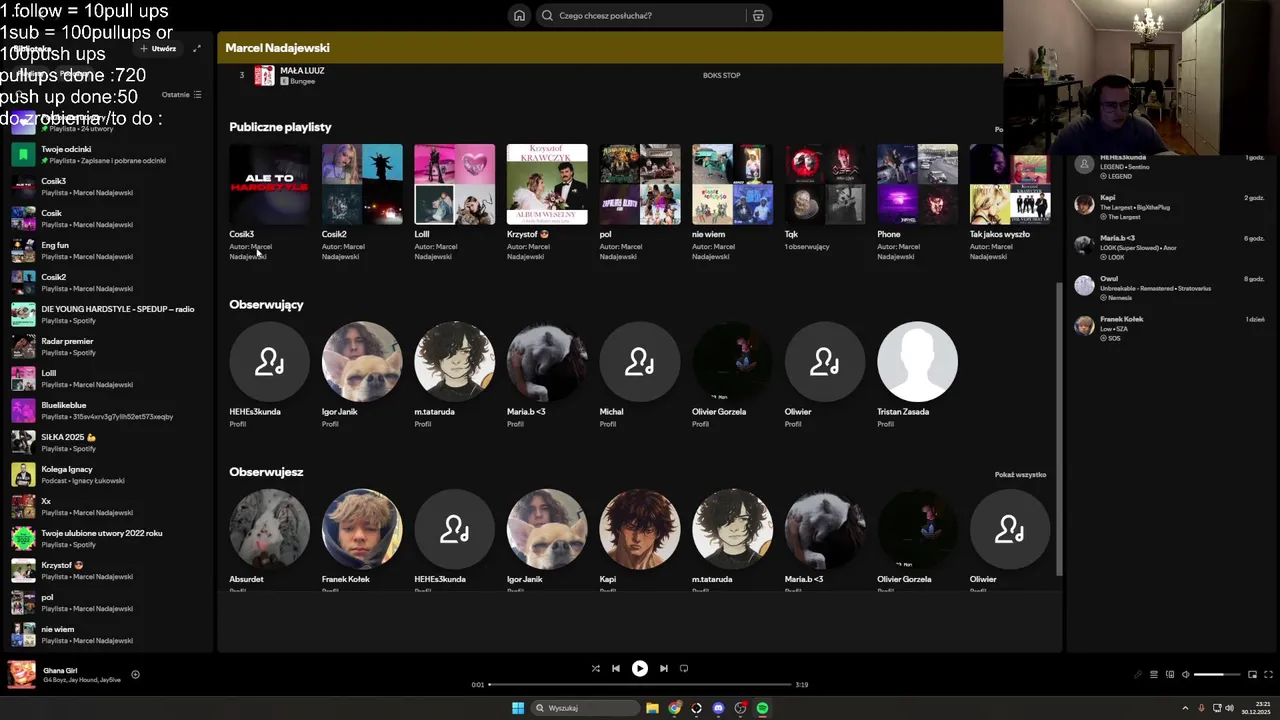Toggle shuffle in the player bar
1280x720 pixels.
coord(596,668)
